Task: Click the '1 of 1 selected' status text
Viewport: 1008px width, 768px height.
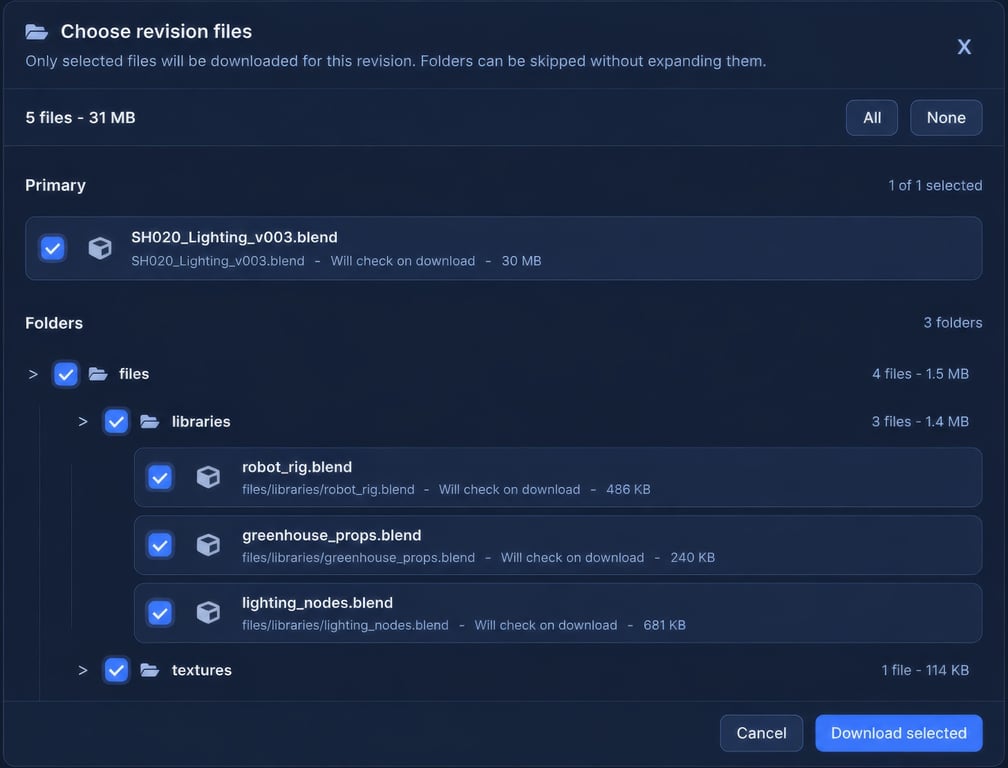Action: [935, 186]
